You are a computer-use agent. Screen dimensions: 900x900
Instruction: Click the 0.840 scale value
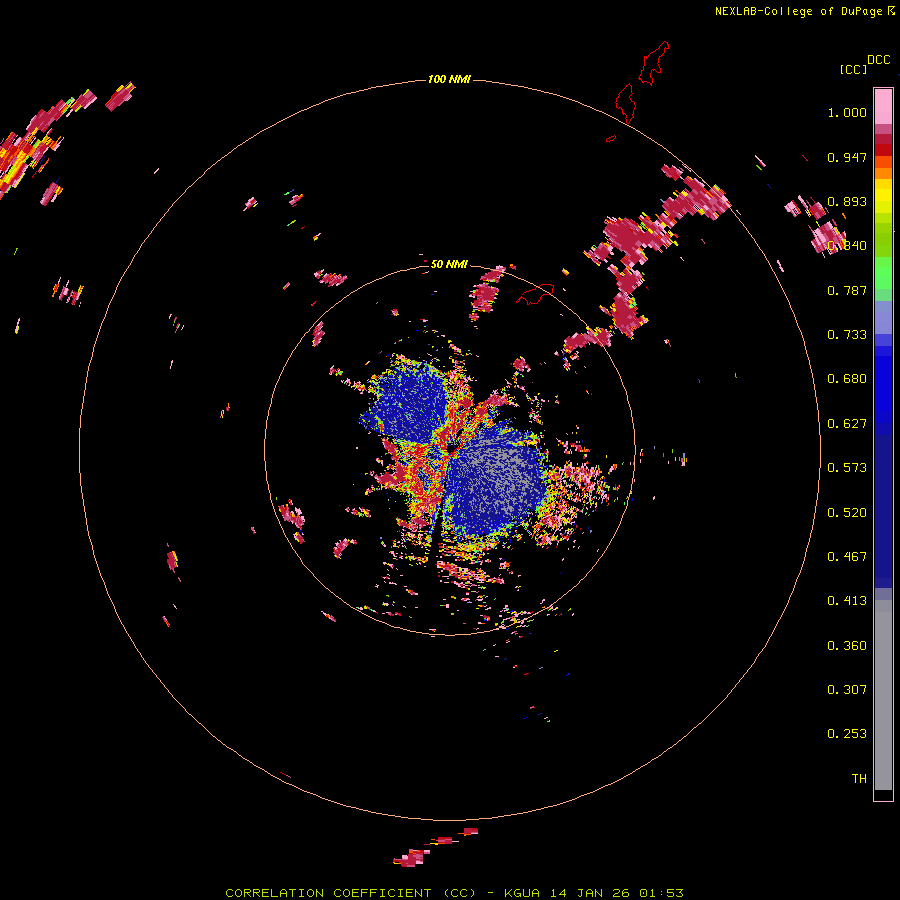point(847,246)
